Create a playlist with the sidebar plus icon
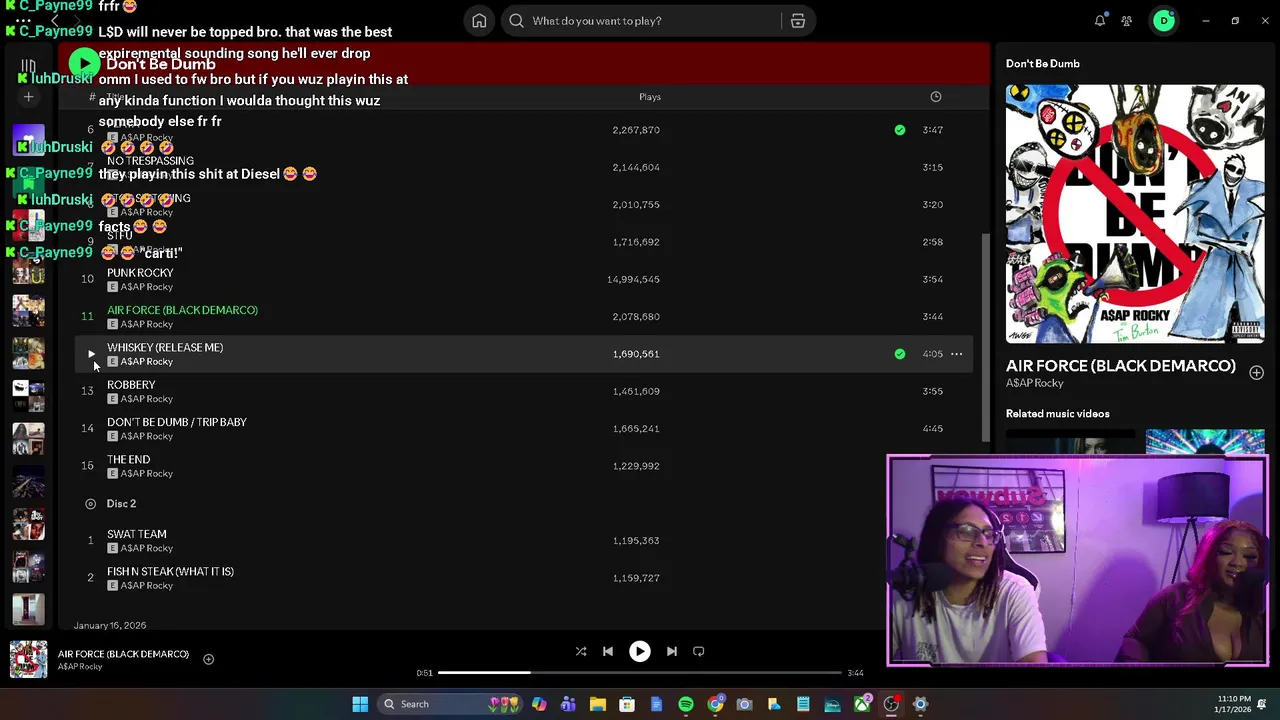Viewport: 1280px width, 720px height. pyautogui.click(x=28, y=97)
